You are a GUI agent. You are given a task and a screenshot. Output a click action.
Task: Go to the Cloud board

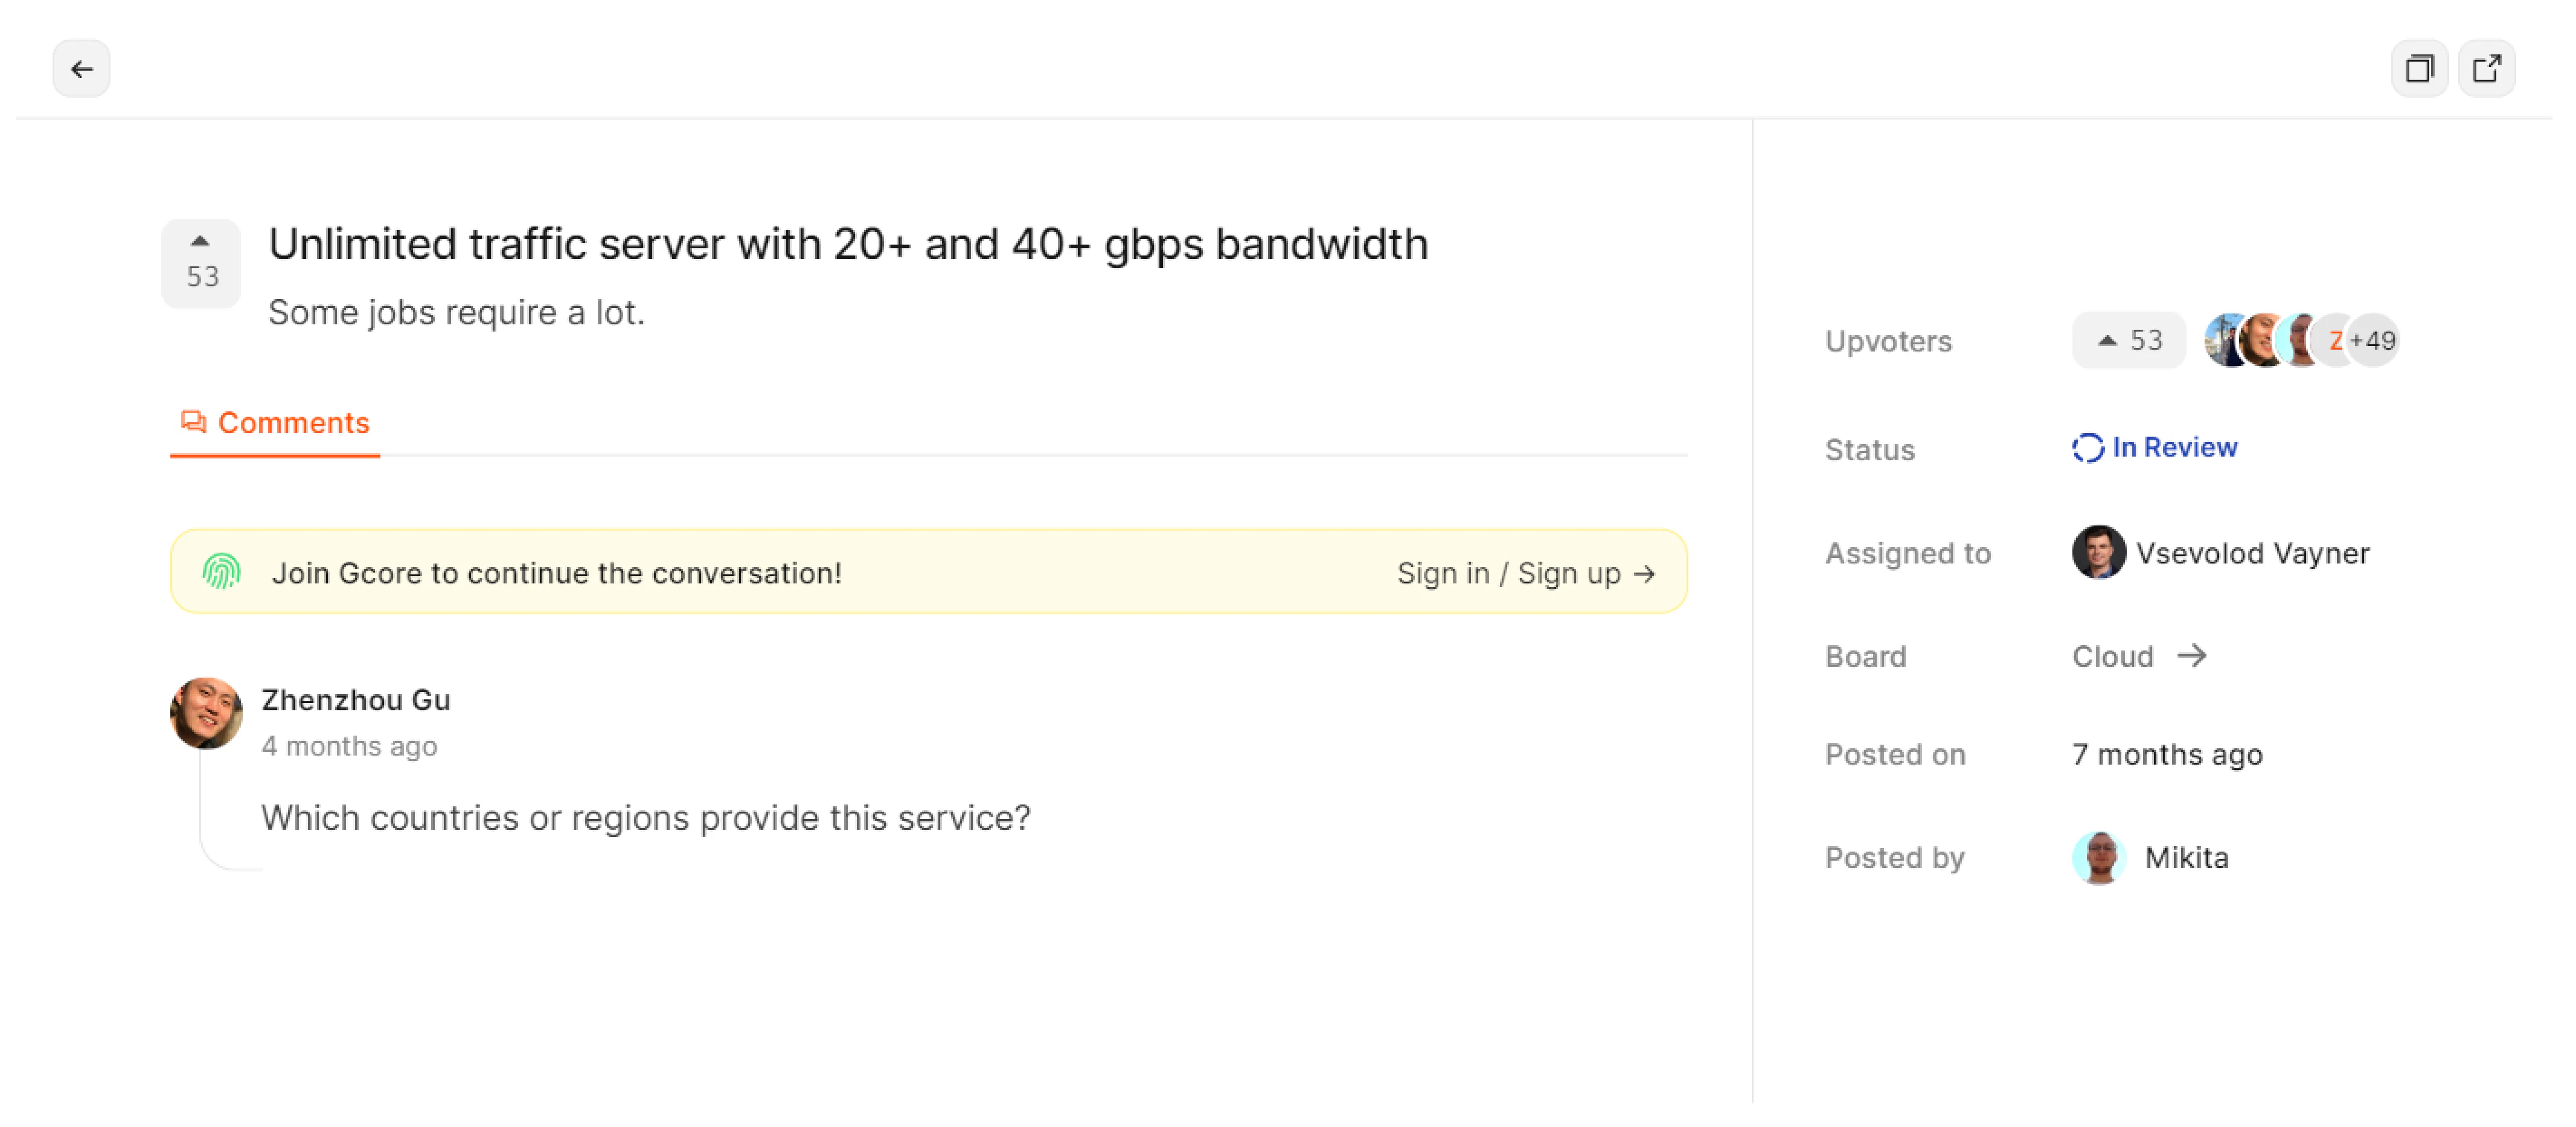point(2112,656)
